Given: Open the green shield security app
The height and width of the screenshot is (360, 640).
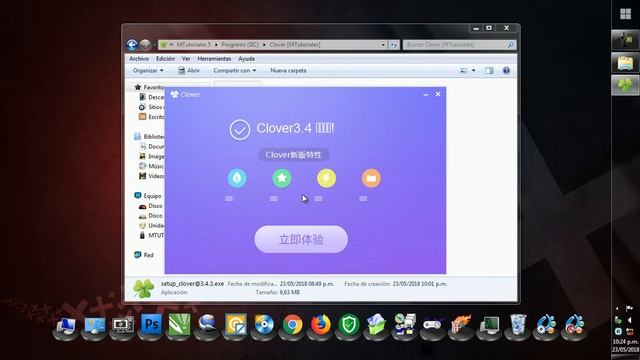Looking at the screenshot, I should click(x=349, y=325).
